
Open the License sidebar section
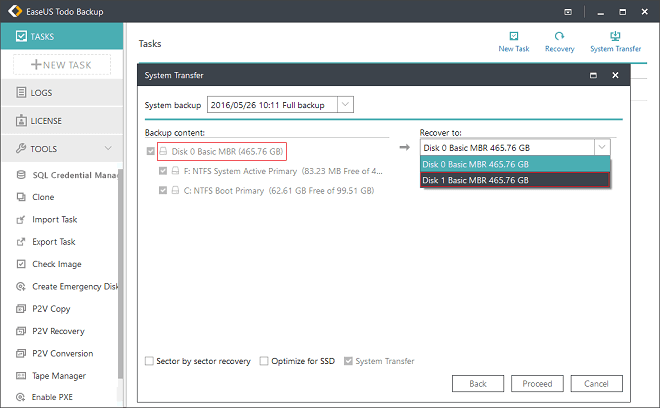pos(62,120)
